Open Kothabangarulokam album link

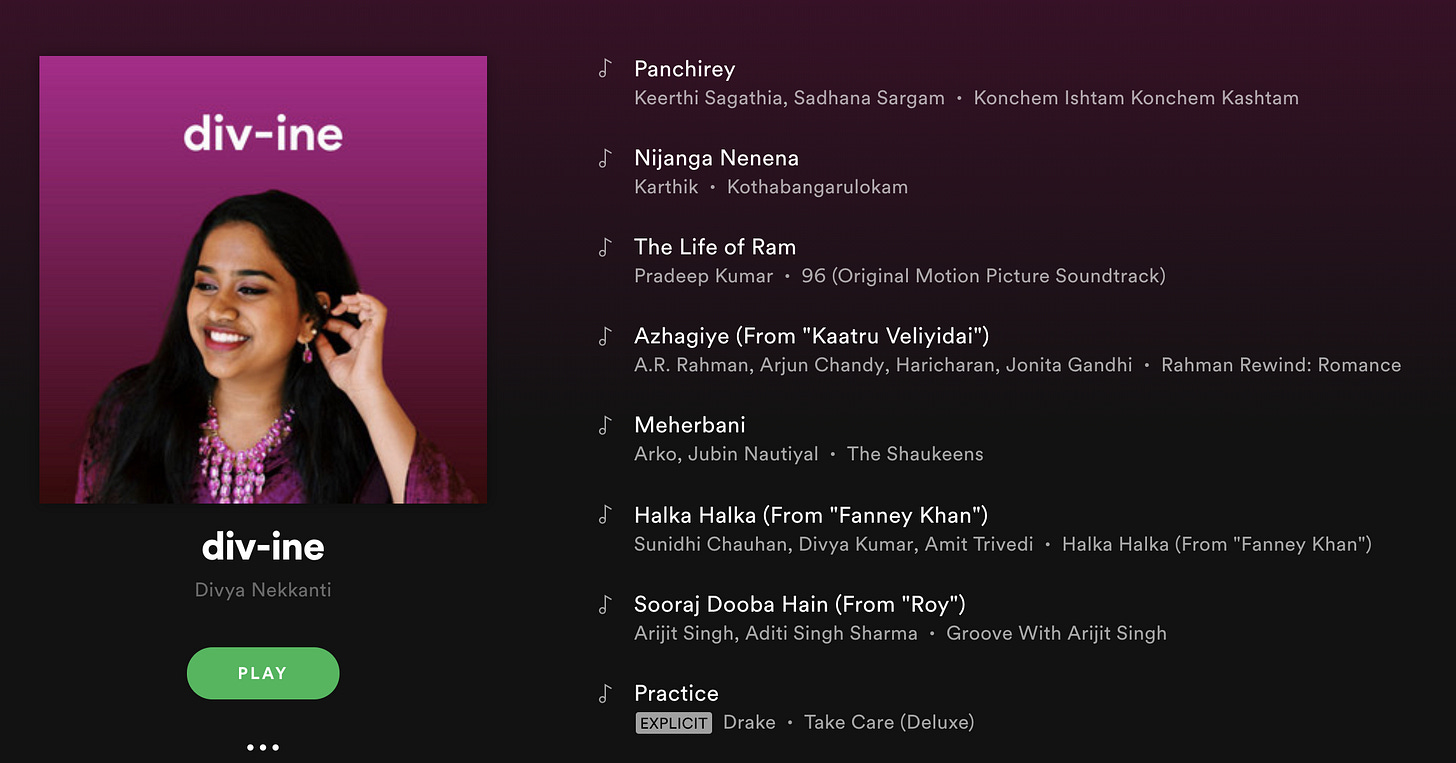(818, 187)
